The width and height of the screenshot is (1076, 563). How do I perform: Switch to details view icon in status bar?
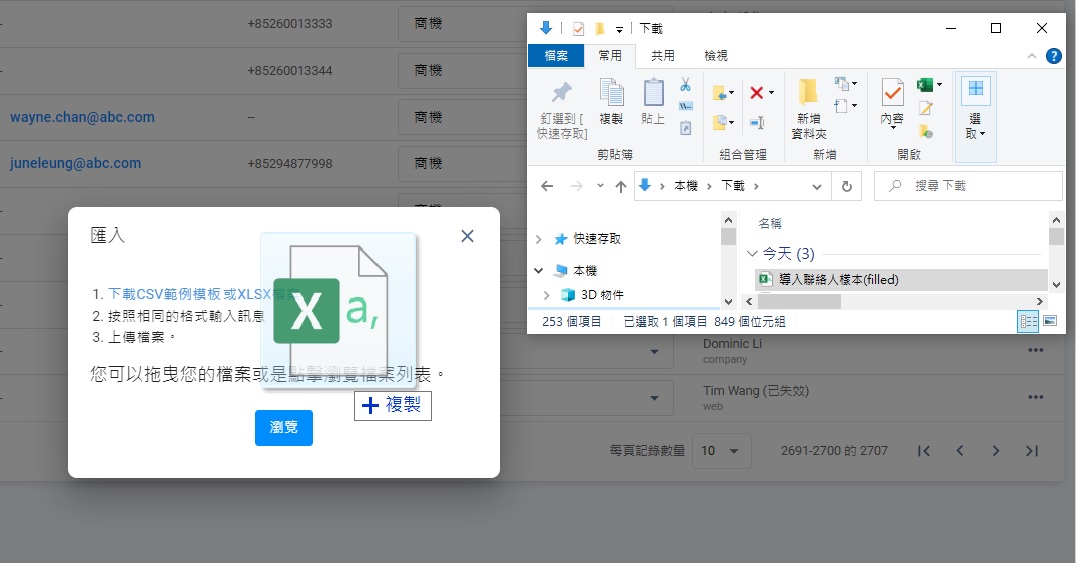[1028, 321]
